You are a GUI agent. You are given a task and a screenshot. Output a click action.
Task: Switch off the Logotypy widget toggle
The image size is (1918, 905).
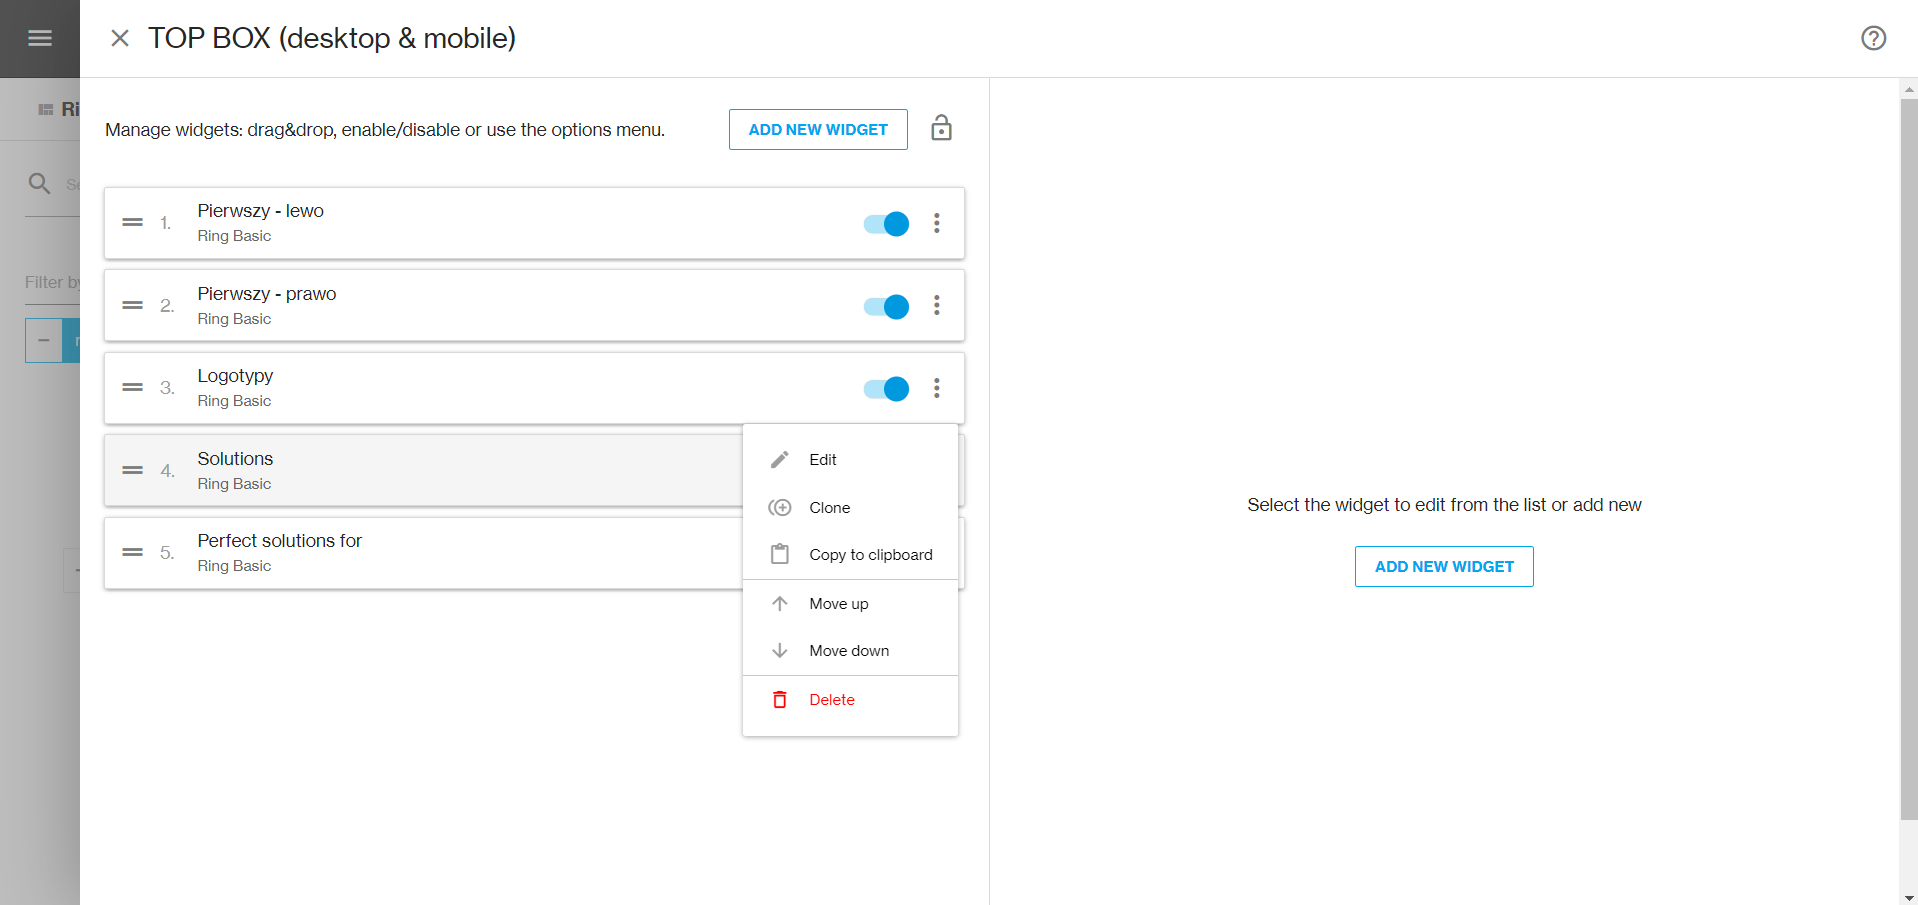pyautogui.click(x=886, y=389)
